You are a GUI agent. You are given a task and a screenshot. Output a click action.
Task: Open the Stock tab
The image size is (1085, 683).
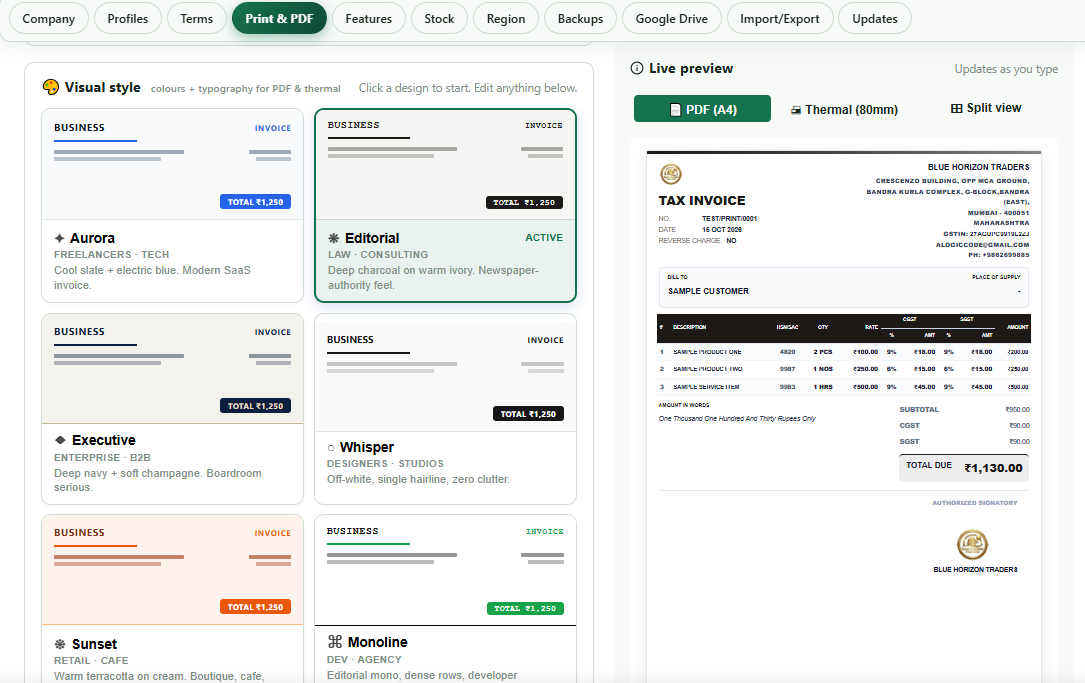(439, 19)
